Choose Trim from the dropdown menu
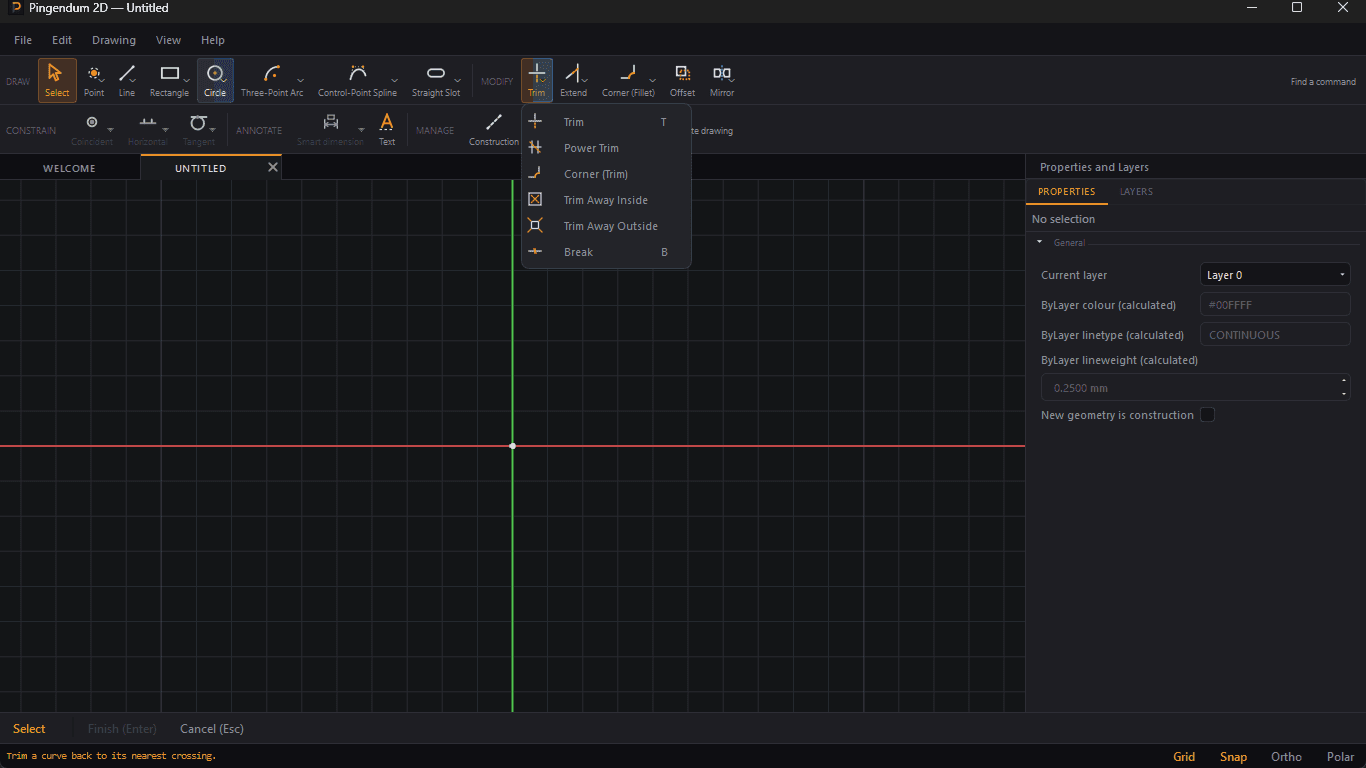 (606, 122)
